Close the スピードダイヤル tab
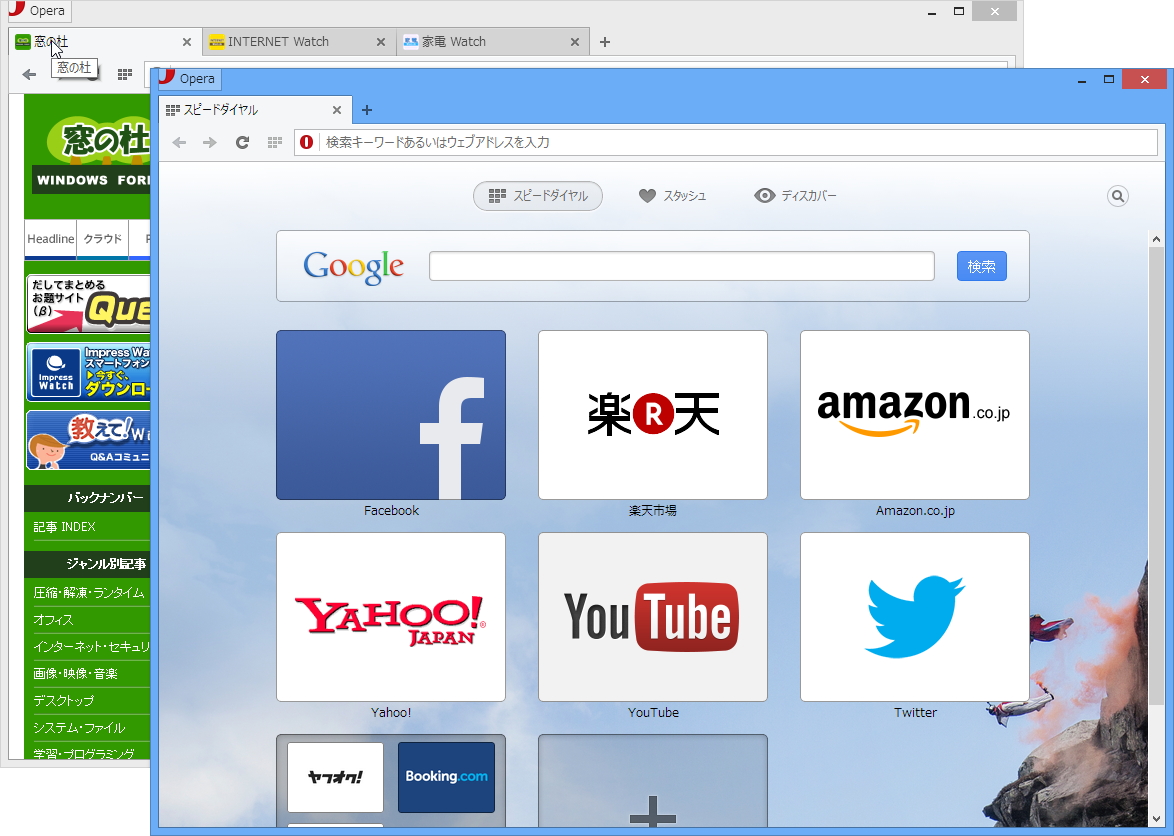 point(337,110)
